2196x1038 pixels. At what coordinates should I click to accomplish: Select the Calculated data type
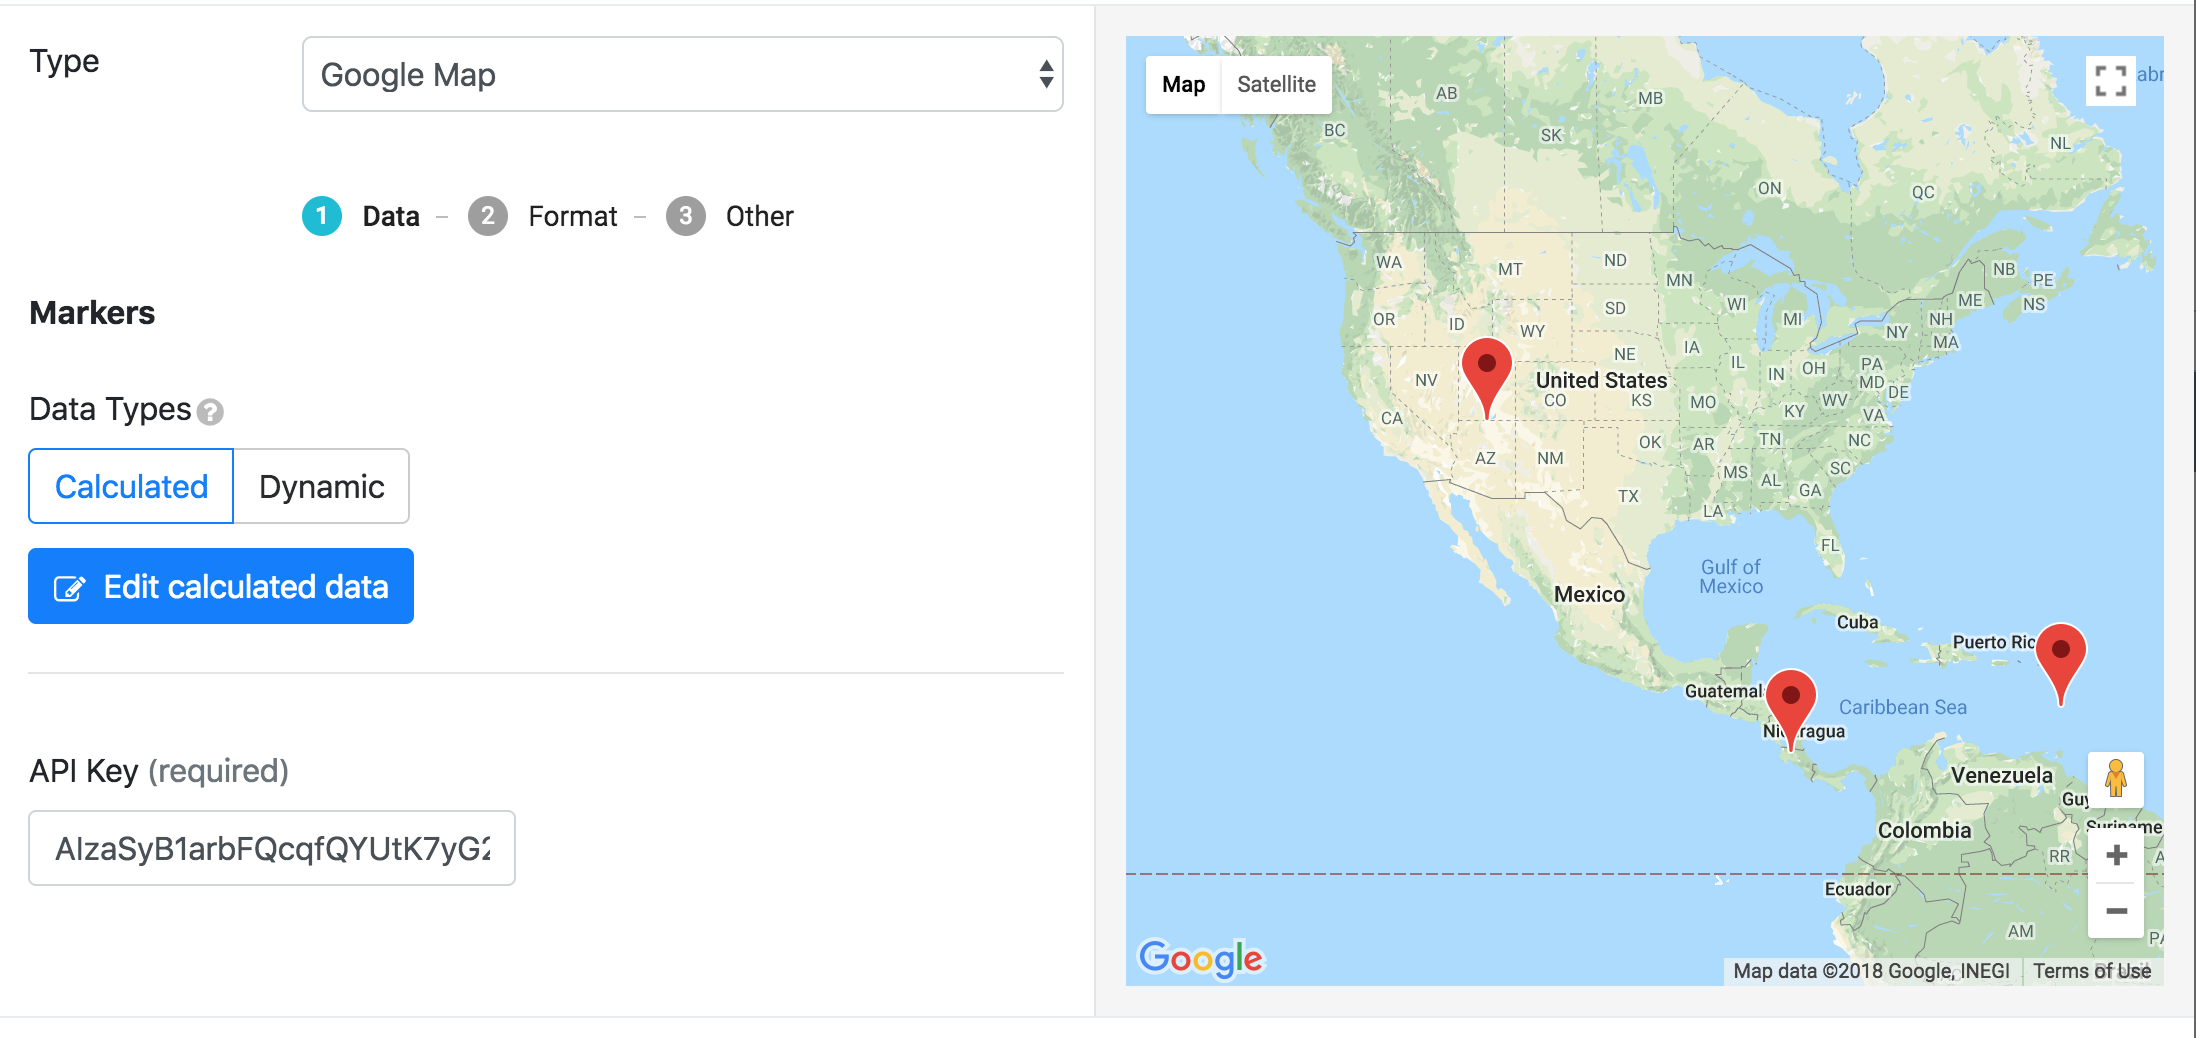click(x=131, y=487)
